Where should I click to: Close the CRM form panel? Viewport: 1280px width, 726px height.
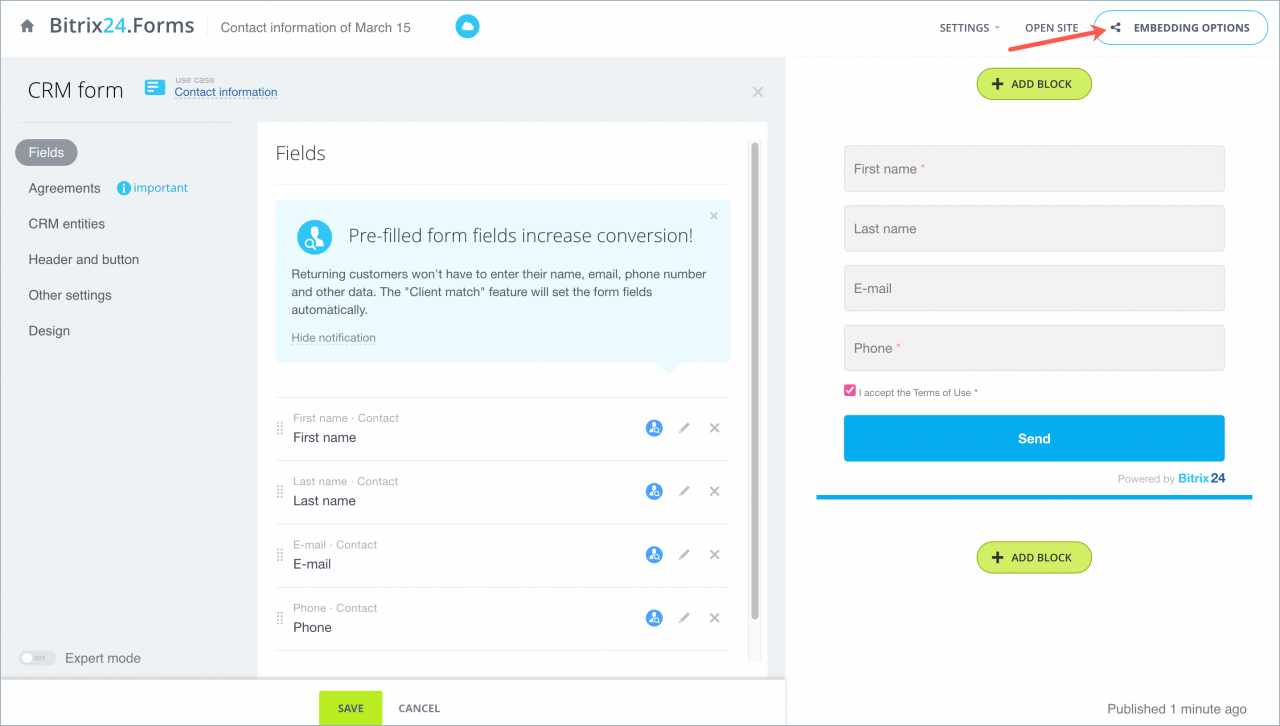pyautogui.click(x=758, y=92)
